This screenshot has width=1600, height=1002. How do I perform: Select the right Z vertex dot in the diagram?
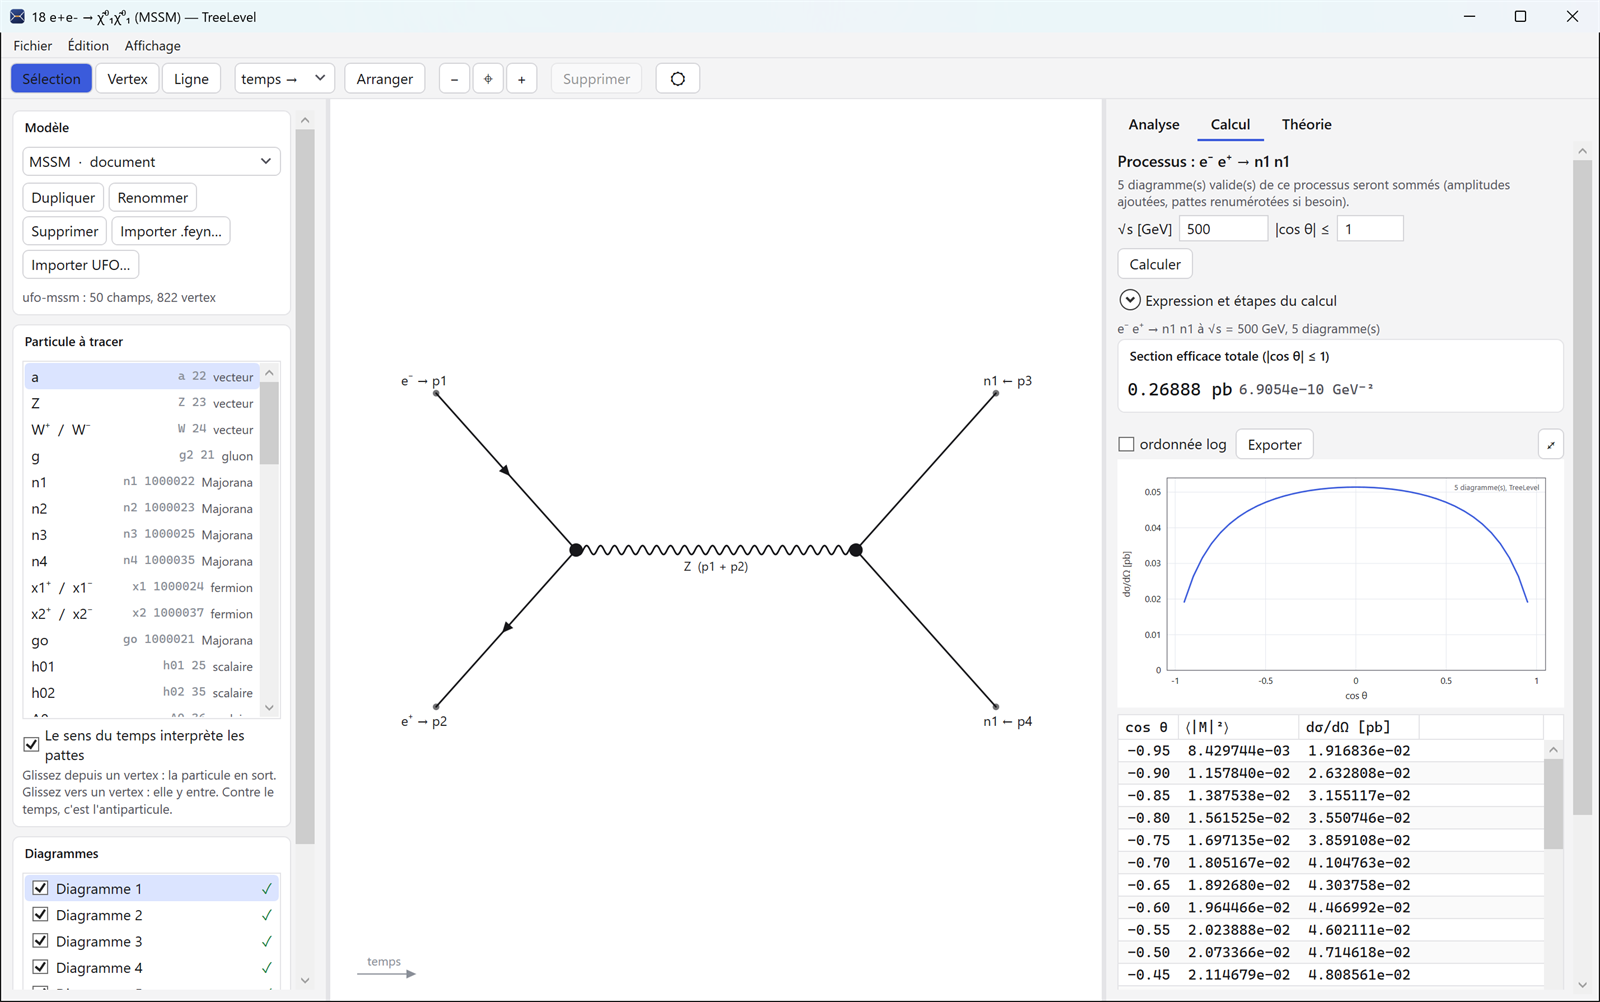856,550
